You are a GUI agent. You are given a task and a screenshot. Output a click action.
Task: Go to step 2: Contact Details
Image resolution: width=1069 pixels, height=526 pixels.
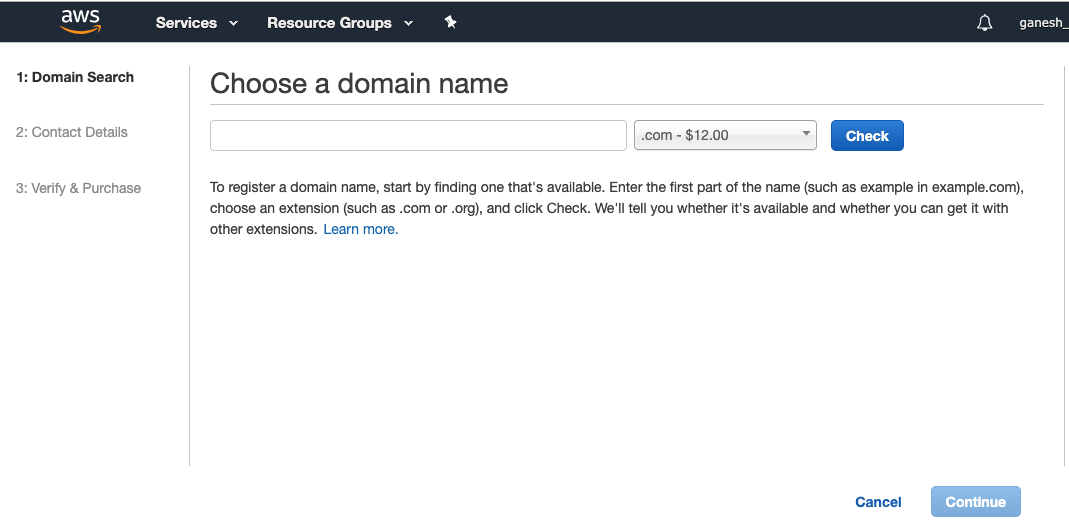point(72,132)
